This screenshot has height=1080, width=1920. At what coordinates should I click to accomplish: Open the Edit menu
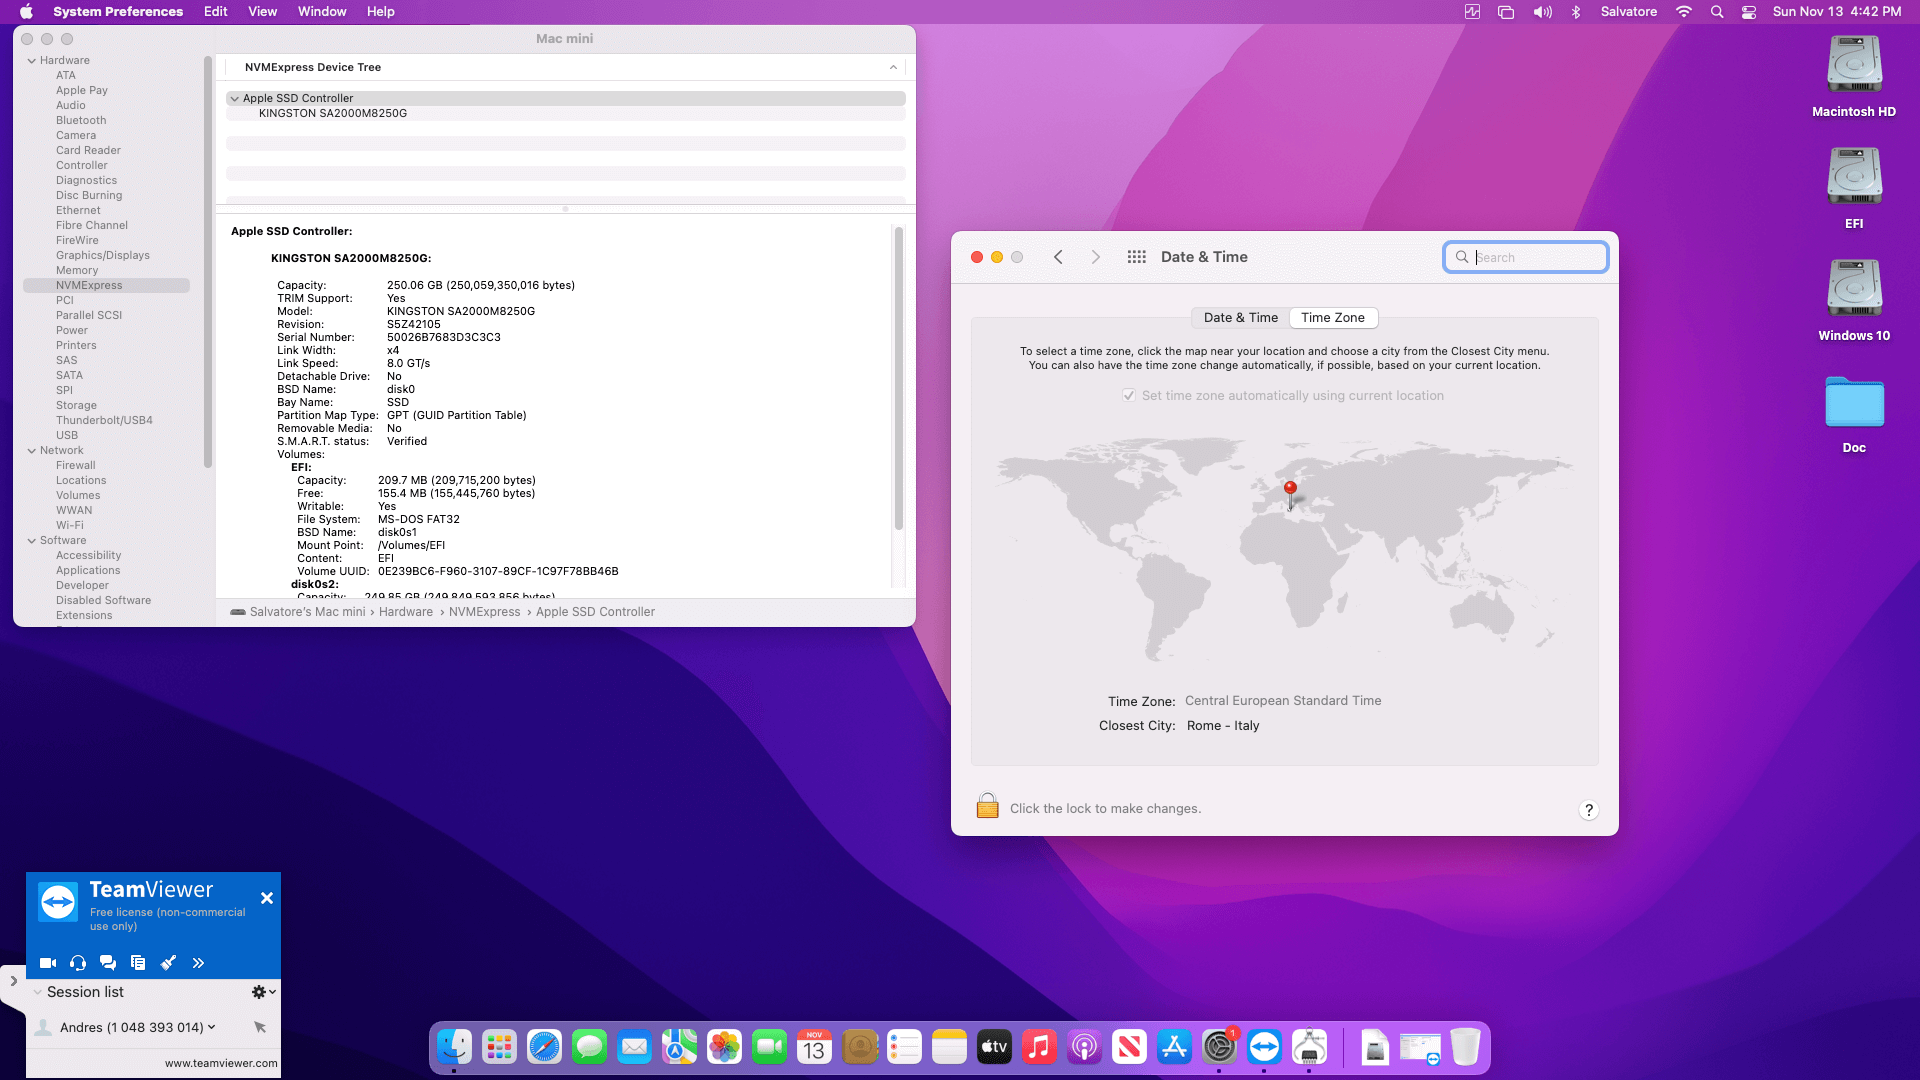click(216, 12)
